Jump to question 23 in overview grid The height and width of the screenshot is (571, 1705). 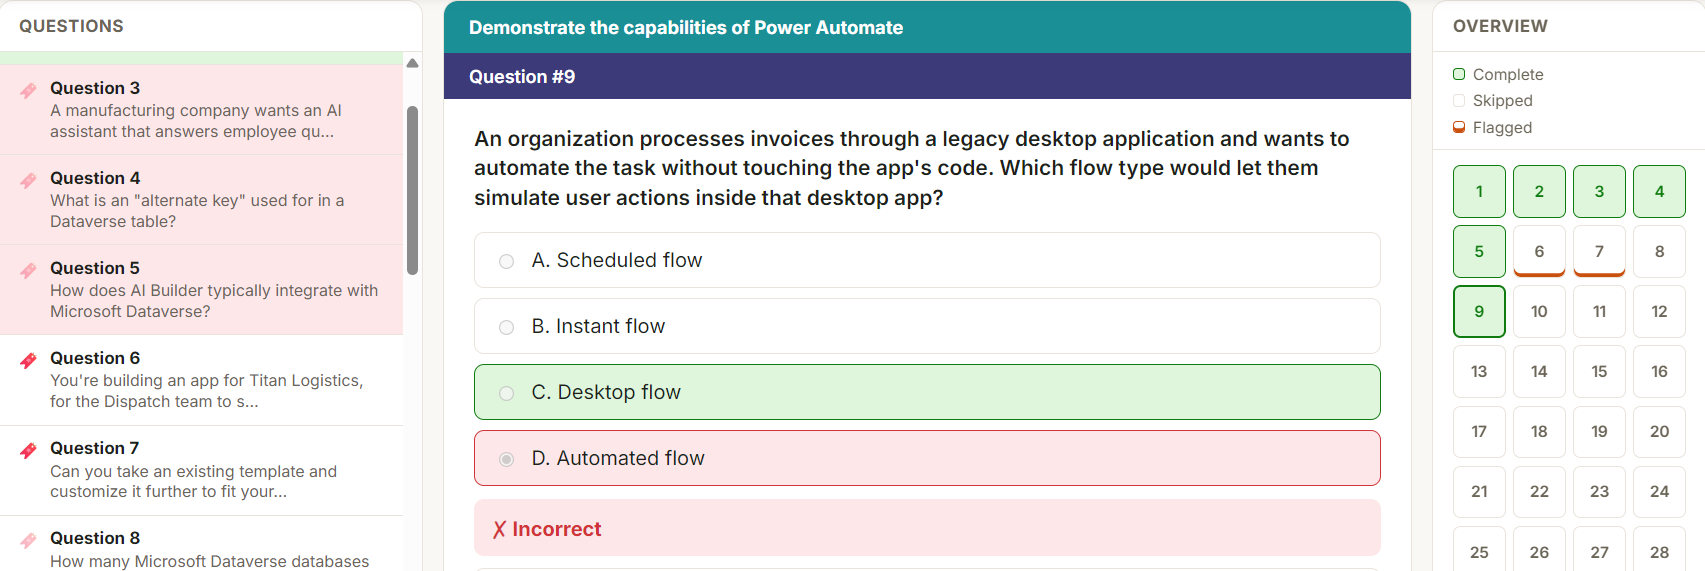tap(1599, 491)
